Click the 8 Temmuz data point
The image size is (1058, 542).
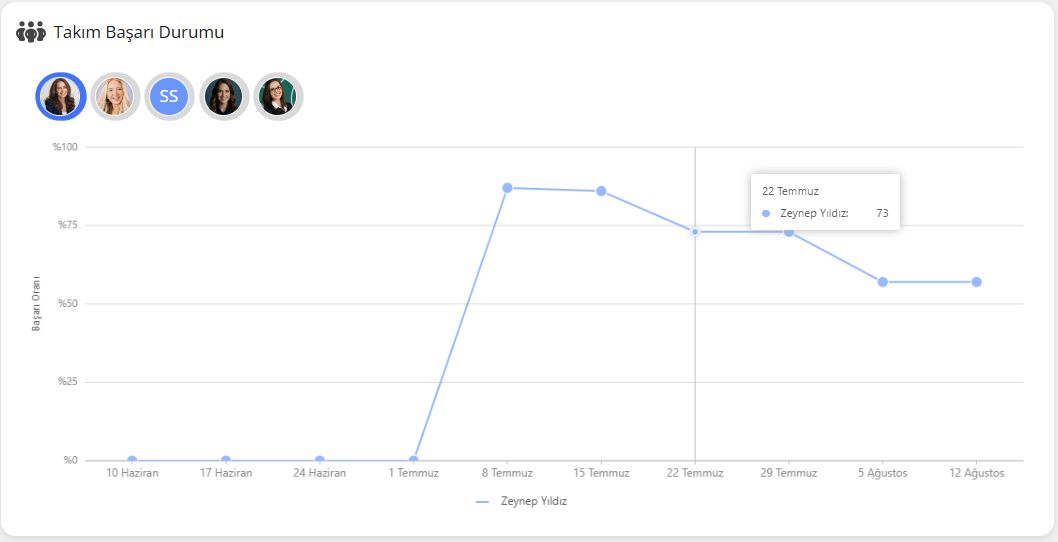pos(507,188)
